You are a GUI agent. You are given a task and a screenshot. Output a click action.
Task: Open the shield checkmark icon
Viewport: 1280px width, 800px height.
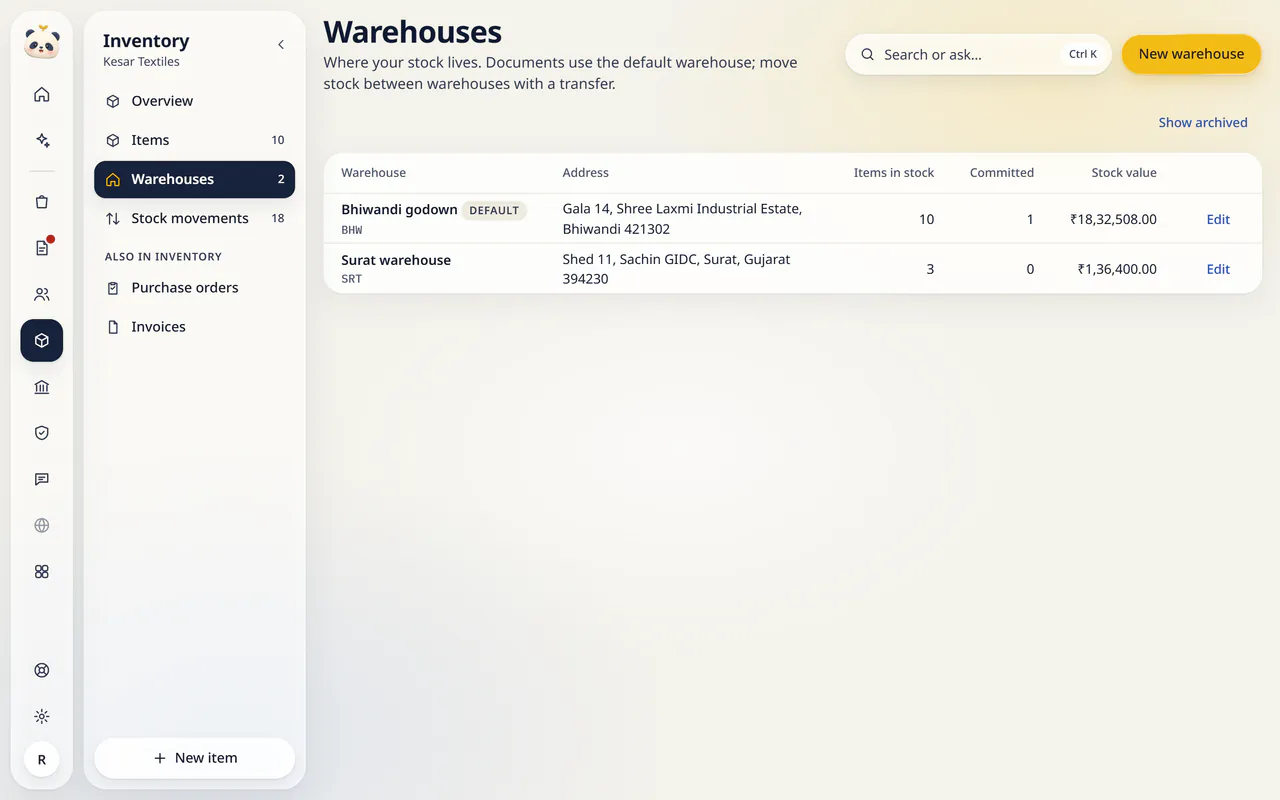click(42, 433)
